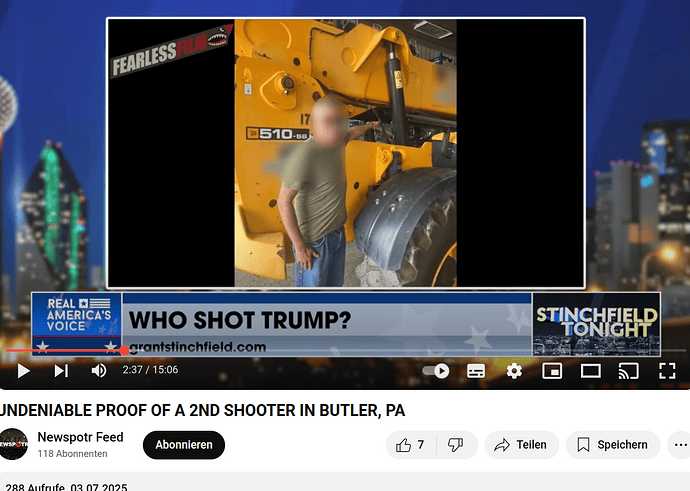Click the video title about Butler, PA

(202, 410)
